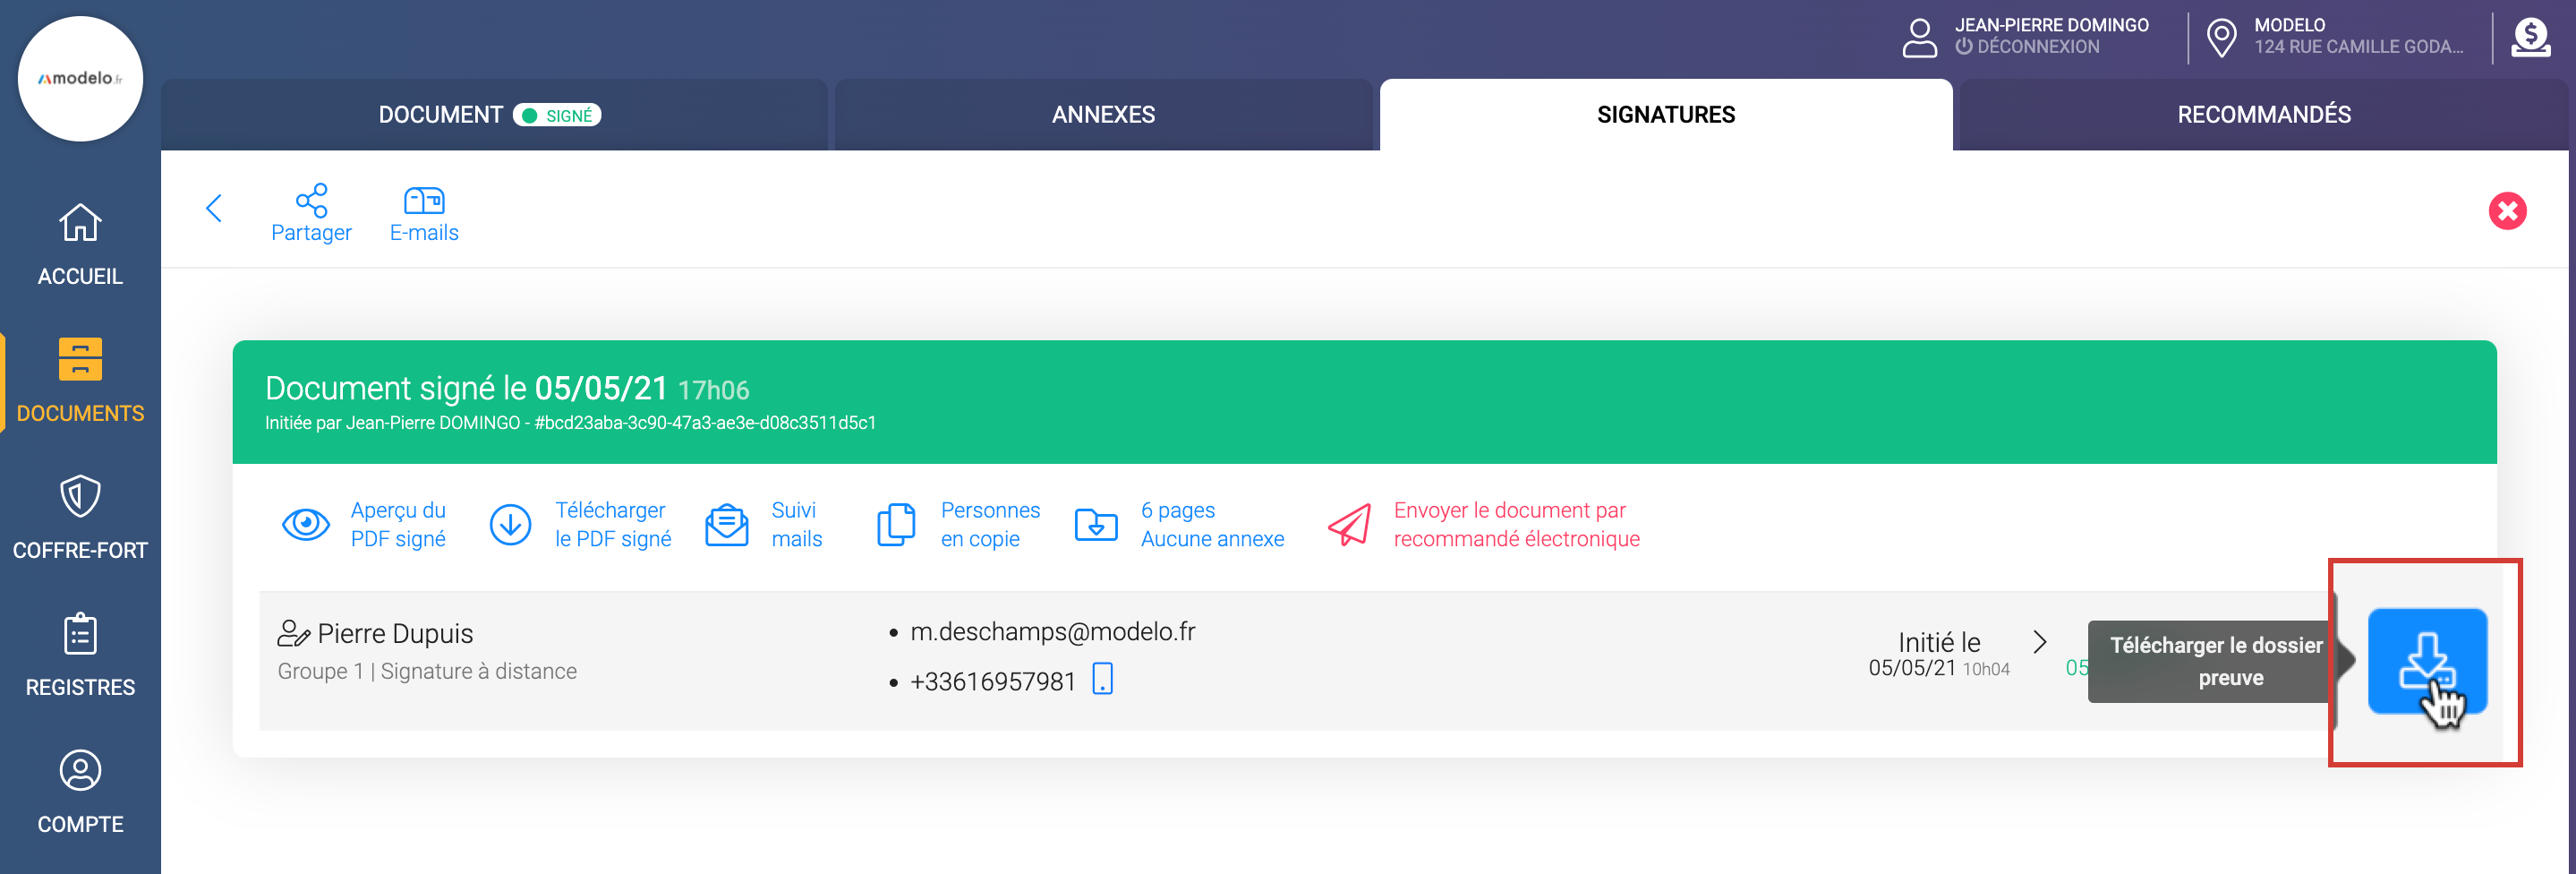Screen dimensions: 2576x874
Task: Open Aperçu du PDF signé eye icon
Action: point(306,524)
